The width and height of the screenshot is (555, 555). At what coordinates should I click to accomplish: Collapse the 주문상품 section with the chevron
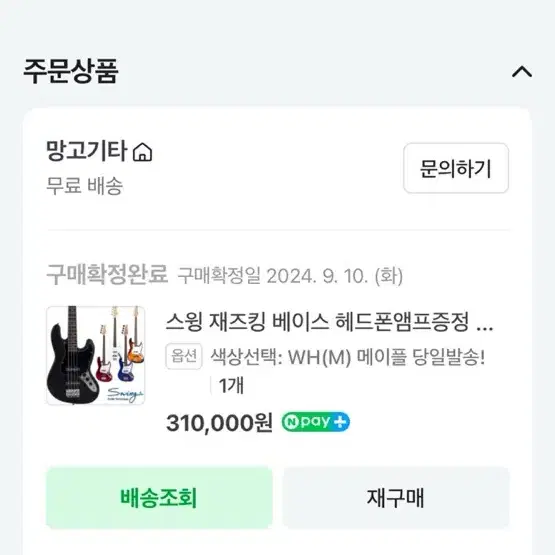pyautogui.click(x=522, y=72)
